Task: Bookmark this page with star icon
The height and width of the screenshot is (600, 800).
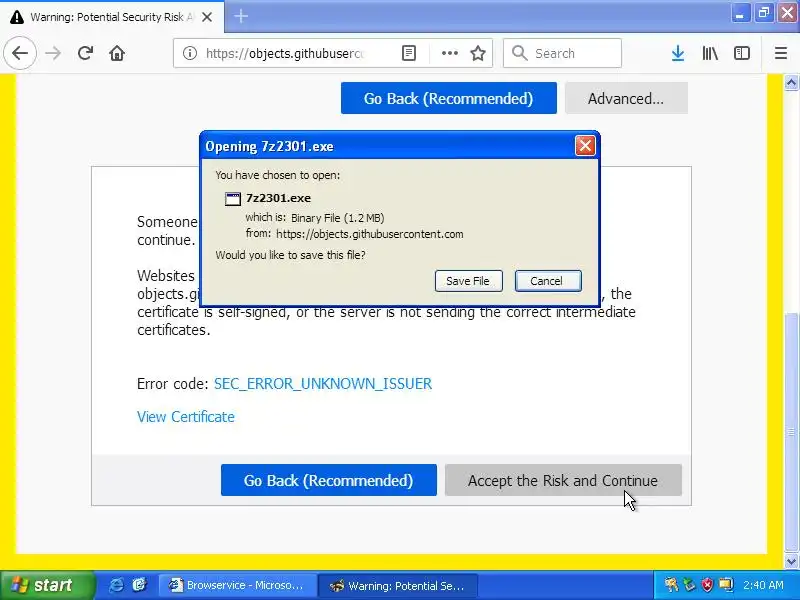Action: point(478,53)
